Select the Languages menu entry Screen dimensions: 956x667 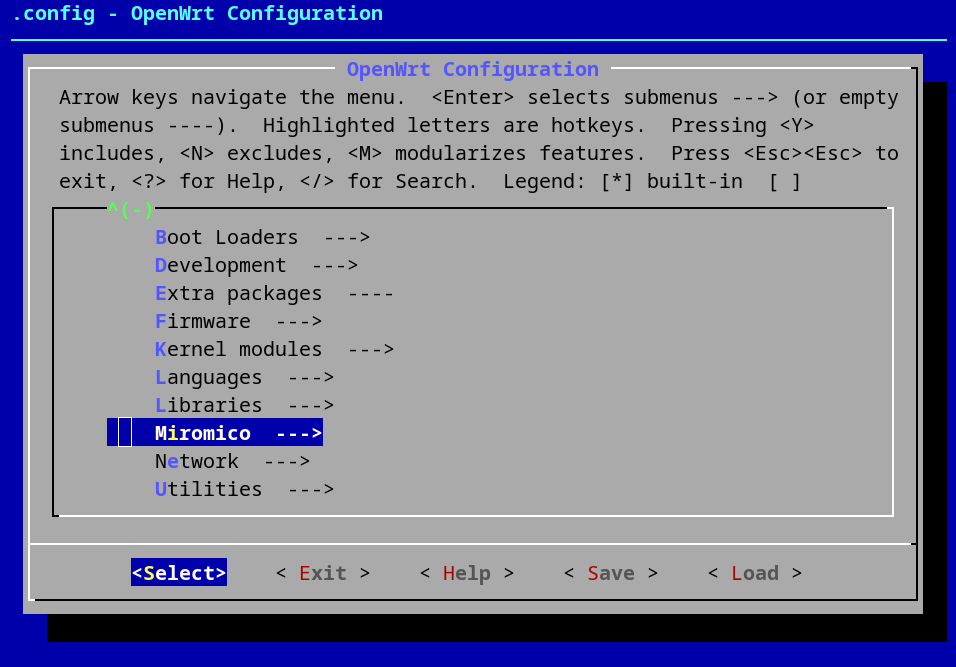click(208, 377)
